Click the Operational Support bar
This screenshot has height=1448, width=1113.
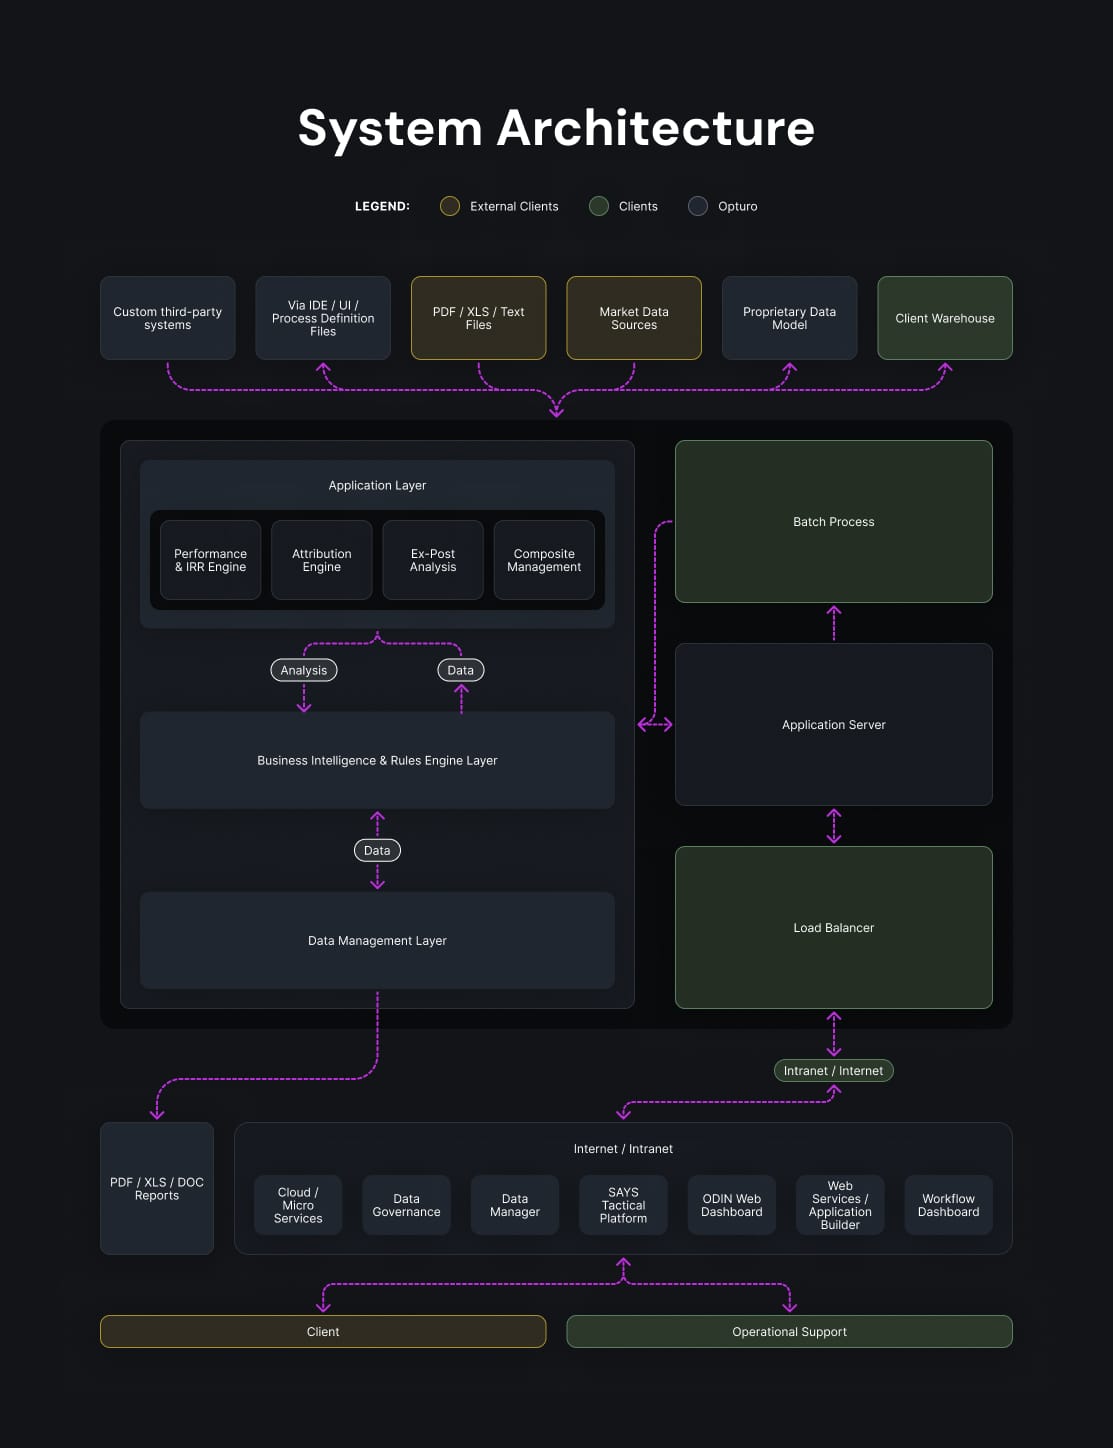(790, 1332)
